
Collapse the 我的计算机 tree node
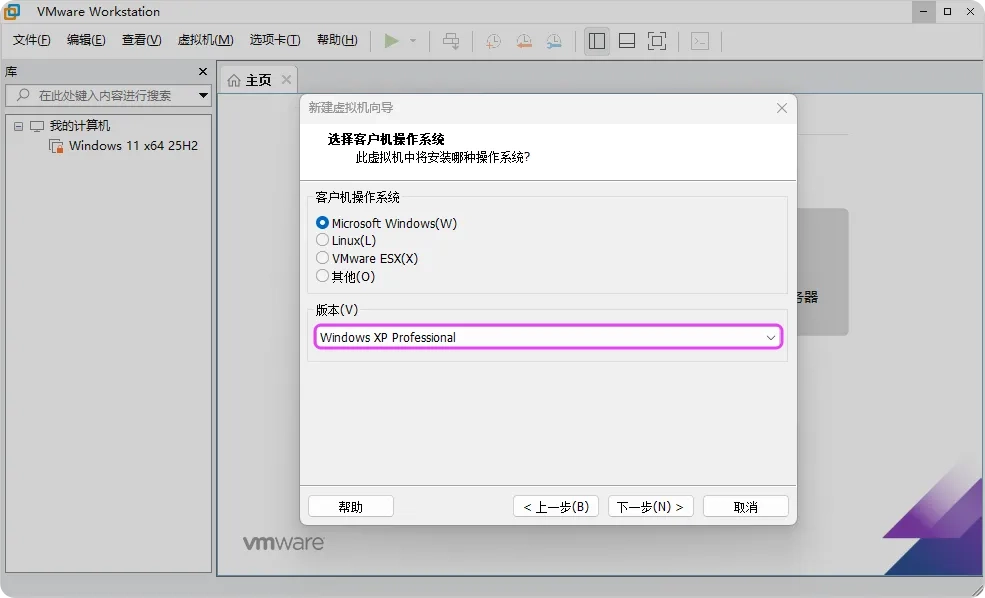[x=18, y=126]
